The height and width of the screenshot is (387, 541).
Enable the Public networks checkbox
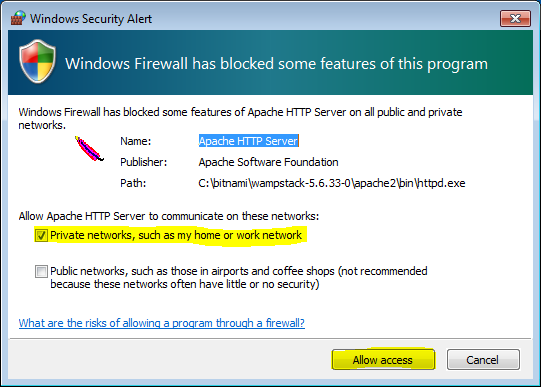click(41, 271)
